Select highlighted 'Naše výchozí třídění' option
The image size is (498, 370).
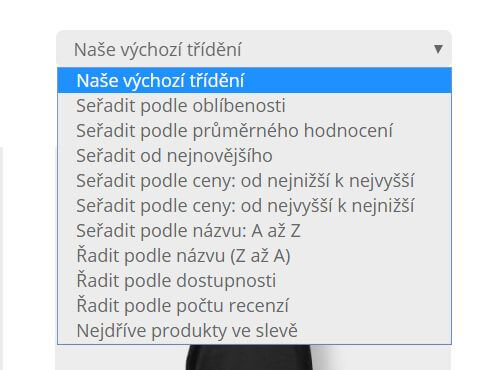tap(254, 80)
